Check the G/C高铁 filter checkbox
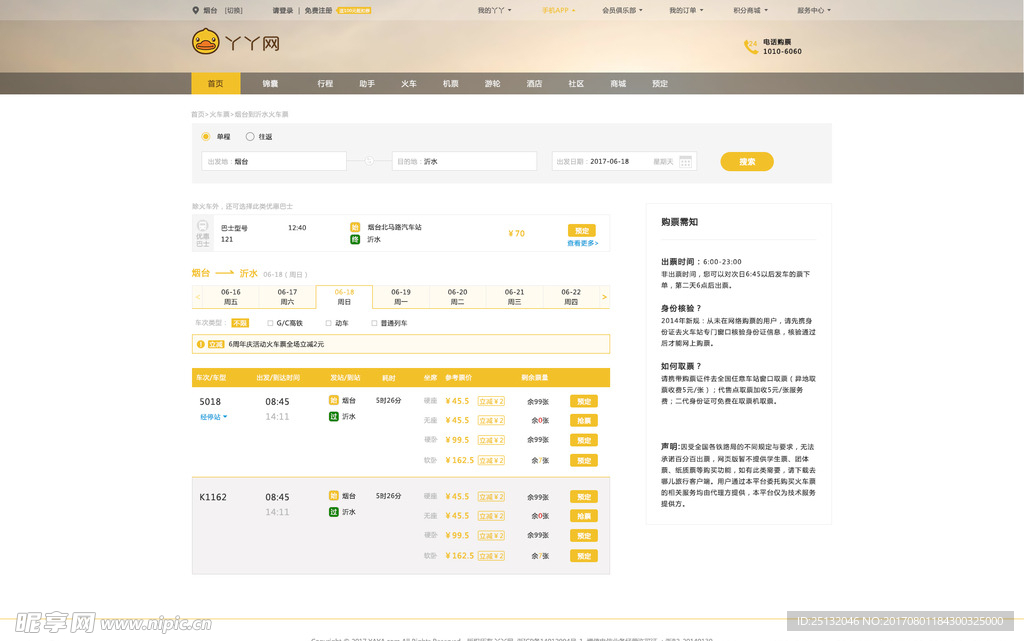 click(270, 323)
